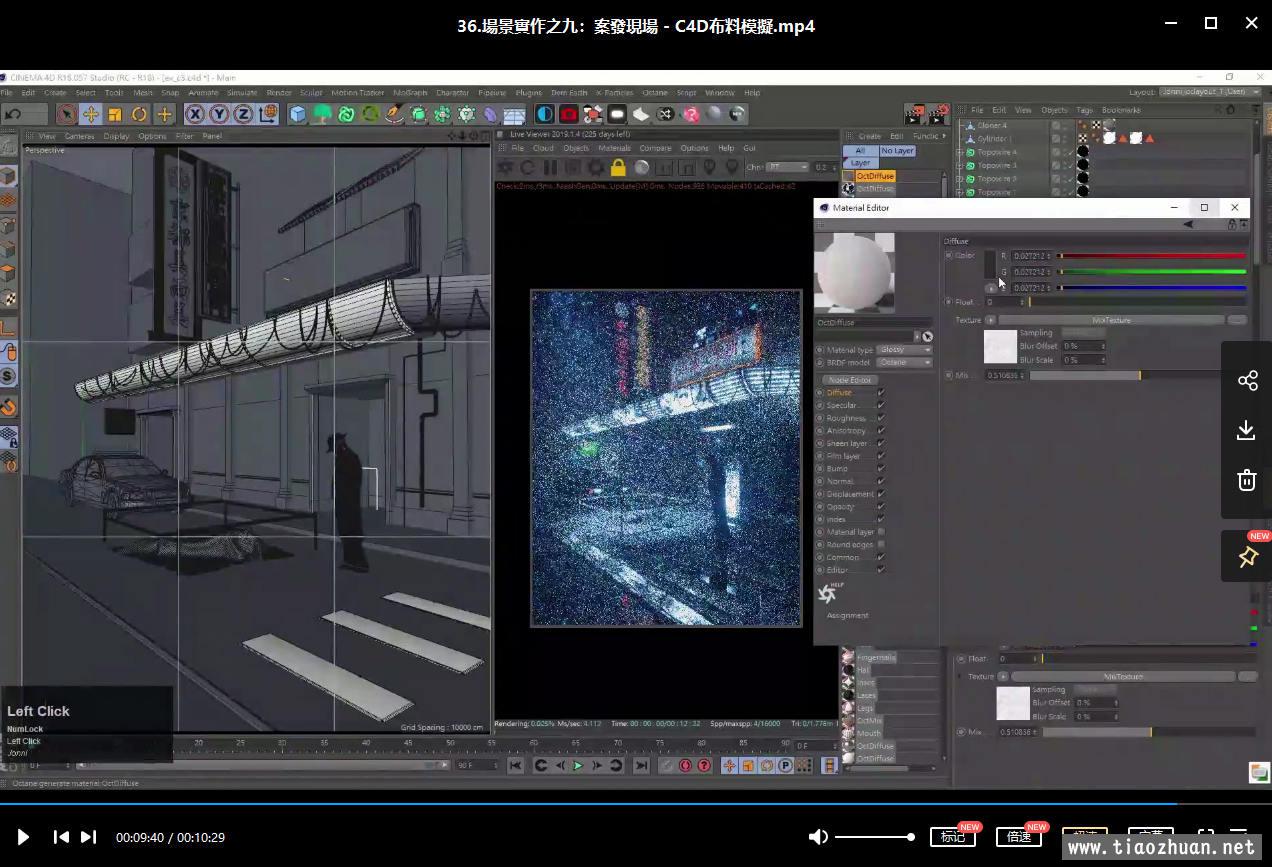Click the Material Editor padlock icon
This screenshot has width=1272, height=867.
tap(1232, 224)
